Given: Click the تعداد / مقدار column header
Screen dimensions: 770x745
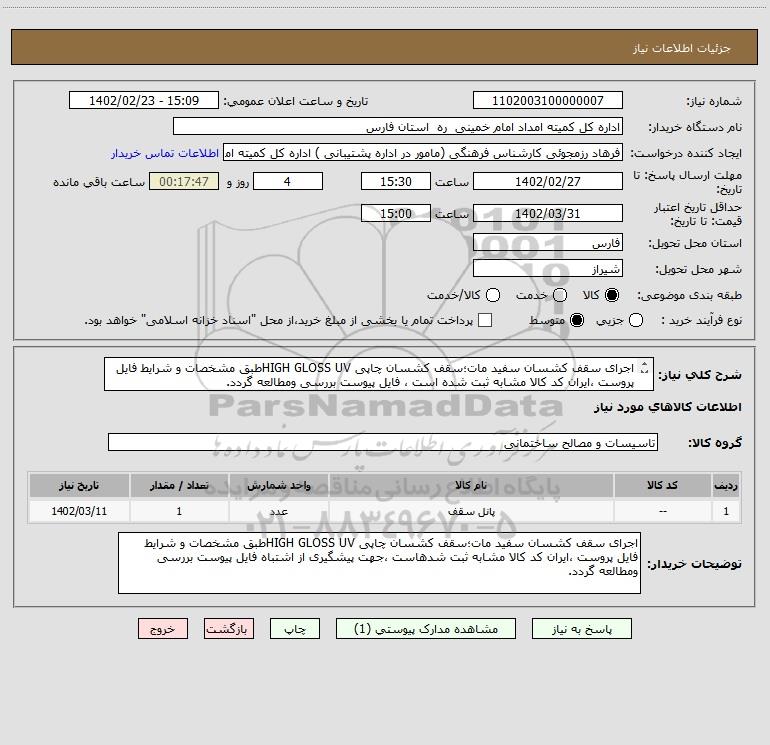Looking at the screenshot, I should (x=179, y=485).
